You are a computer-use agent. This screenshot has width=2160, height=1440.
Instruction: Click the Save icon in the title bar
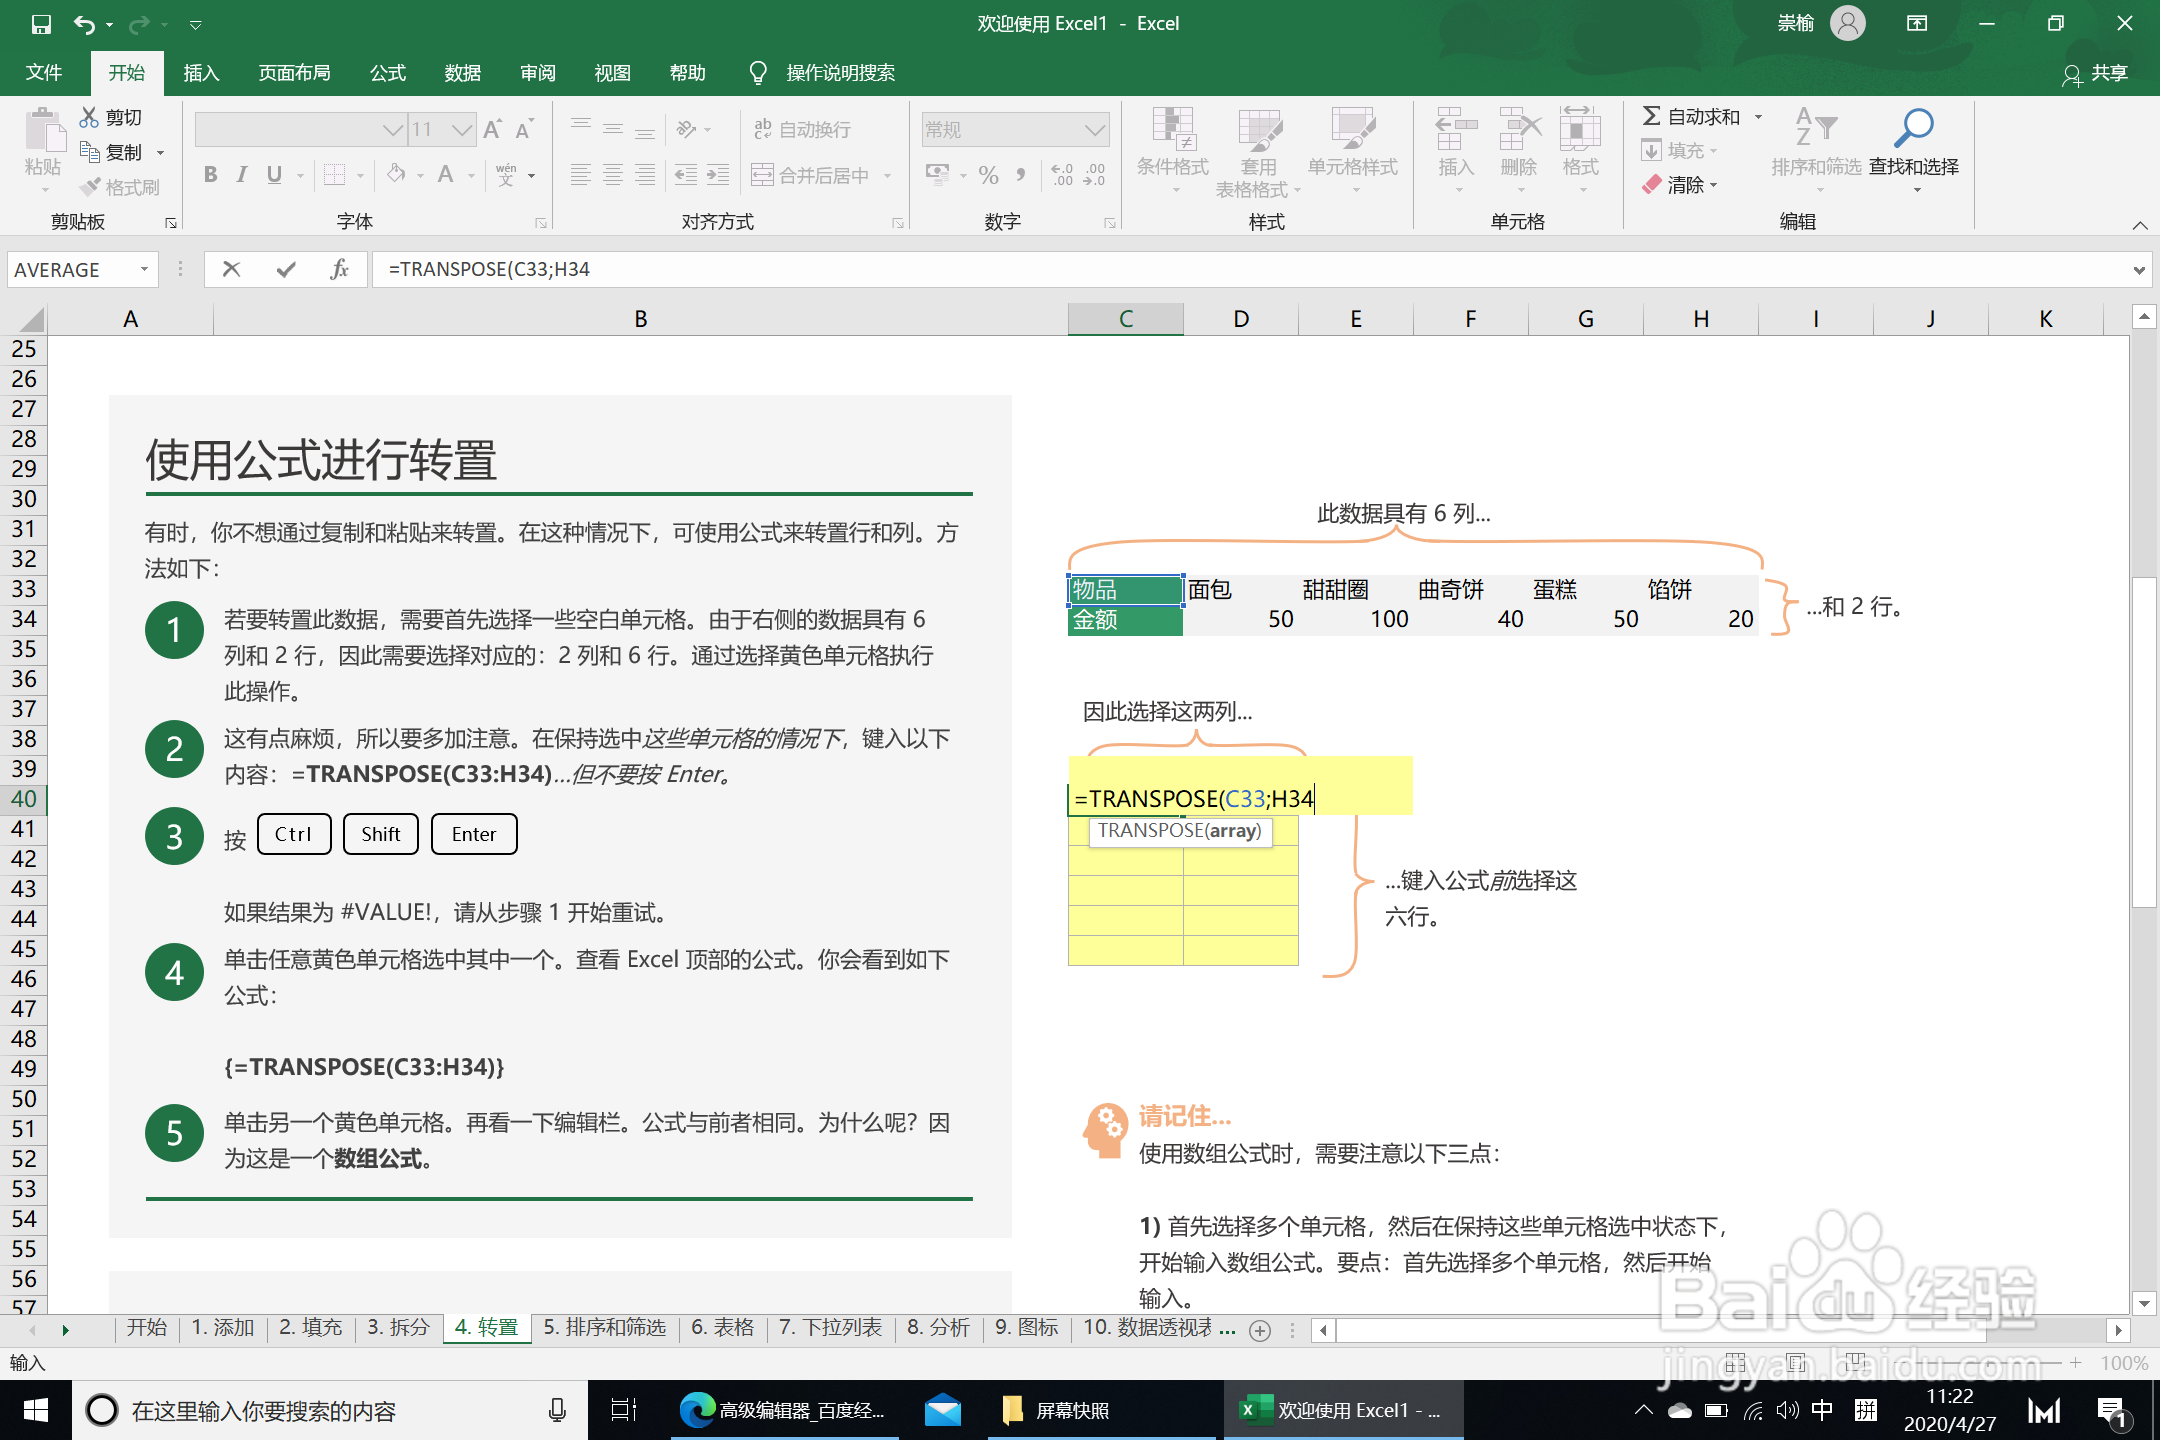pos(41,24)
